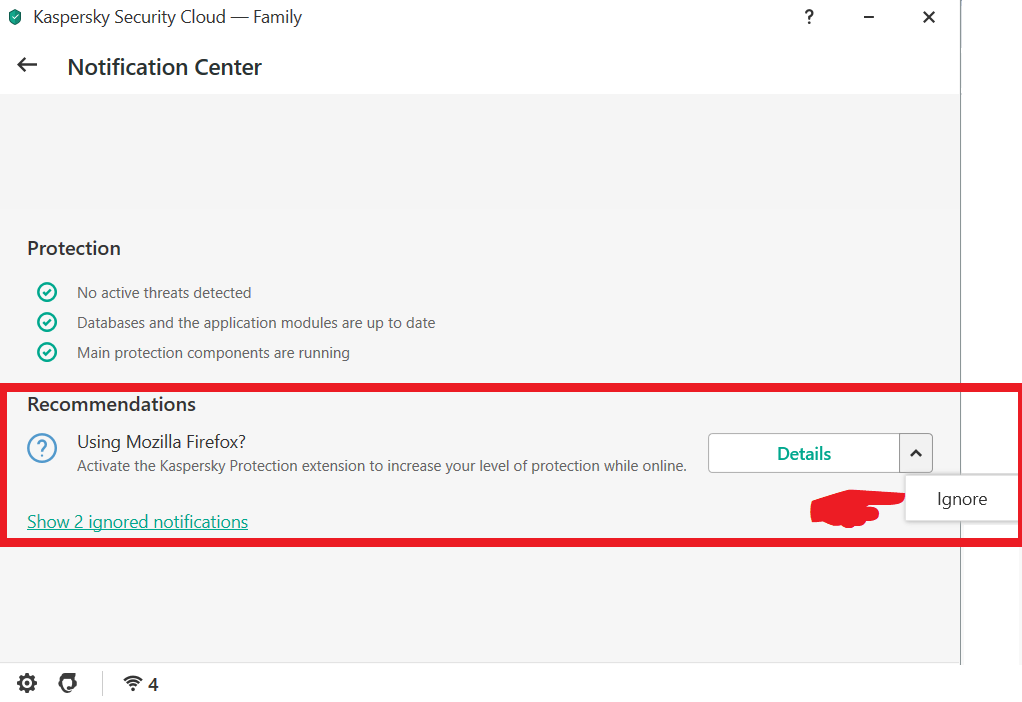Click Main protection components are running text

click(x=213, y=353)
